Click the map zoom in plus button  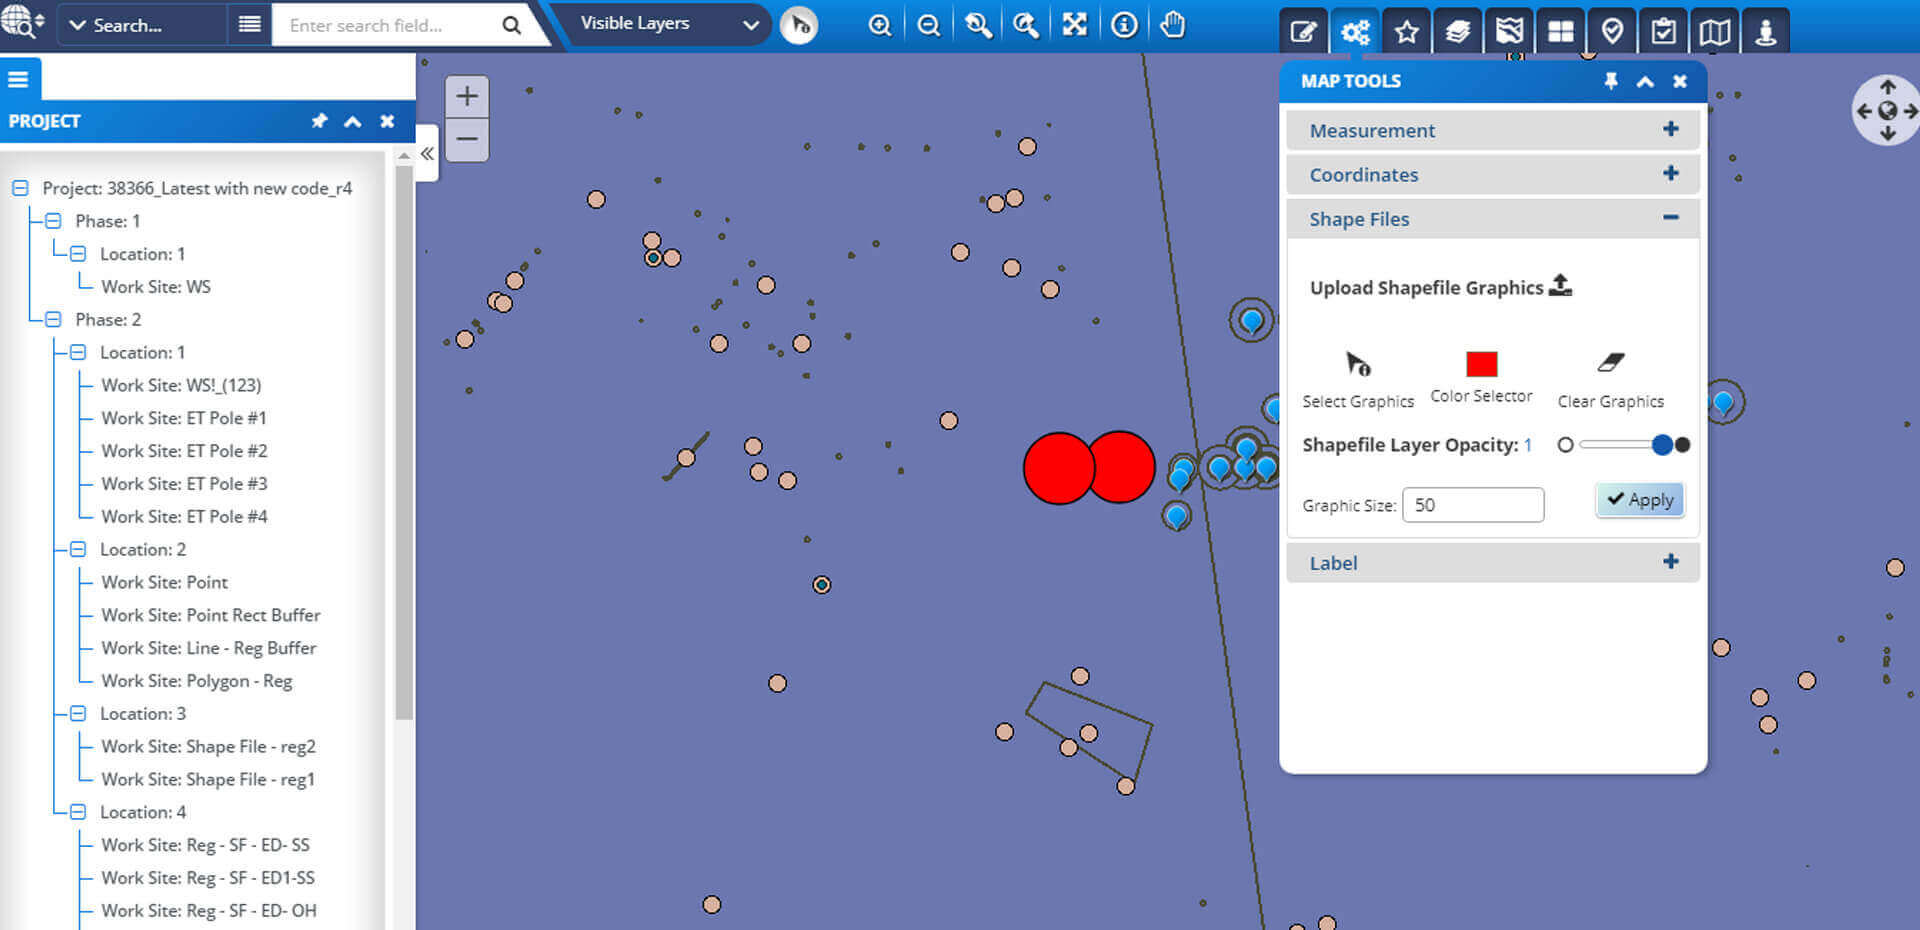click(x=467, y=97)
